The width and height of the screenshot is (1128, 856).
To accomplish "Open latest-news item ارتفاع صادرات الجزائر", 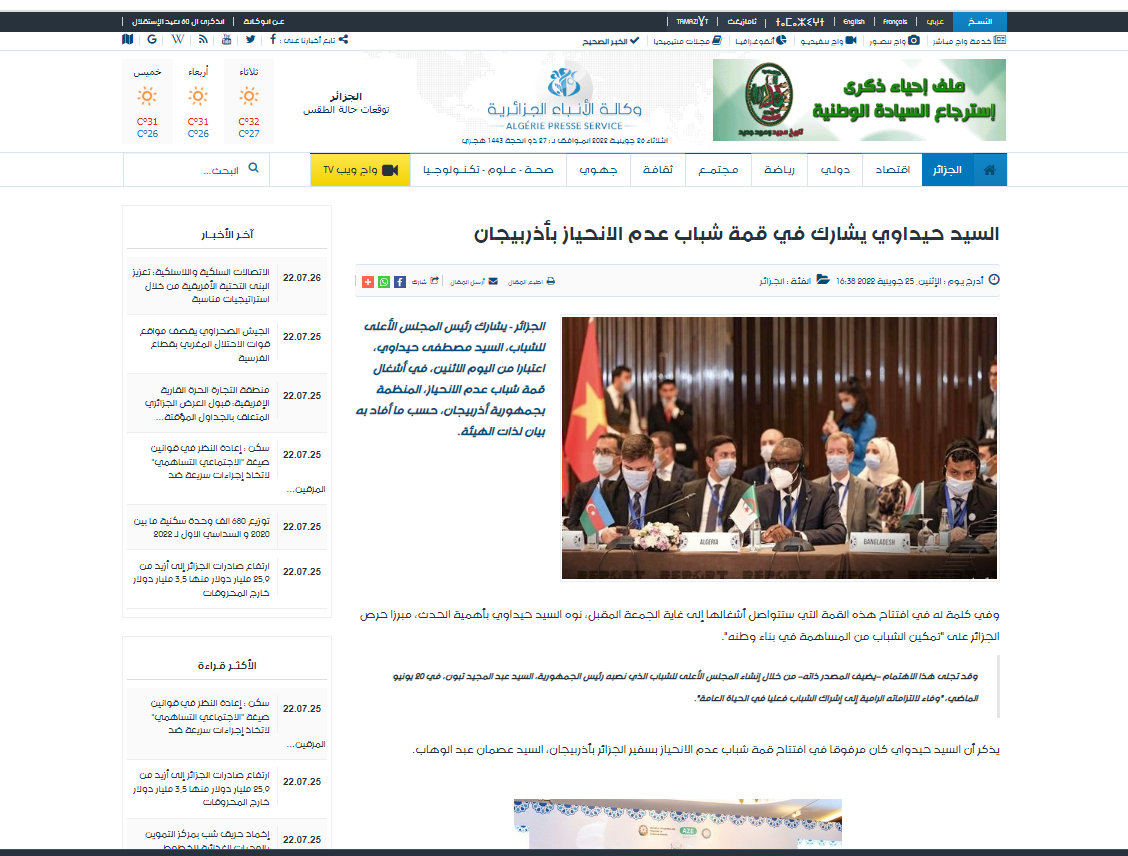I will [201, 579].
